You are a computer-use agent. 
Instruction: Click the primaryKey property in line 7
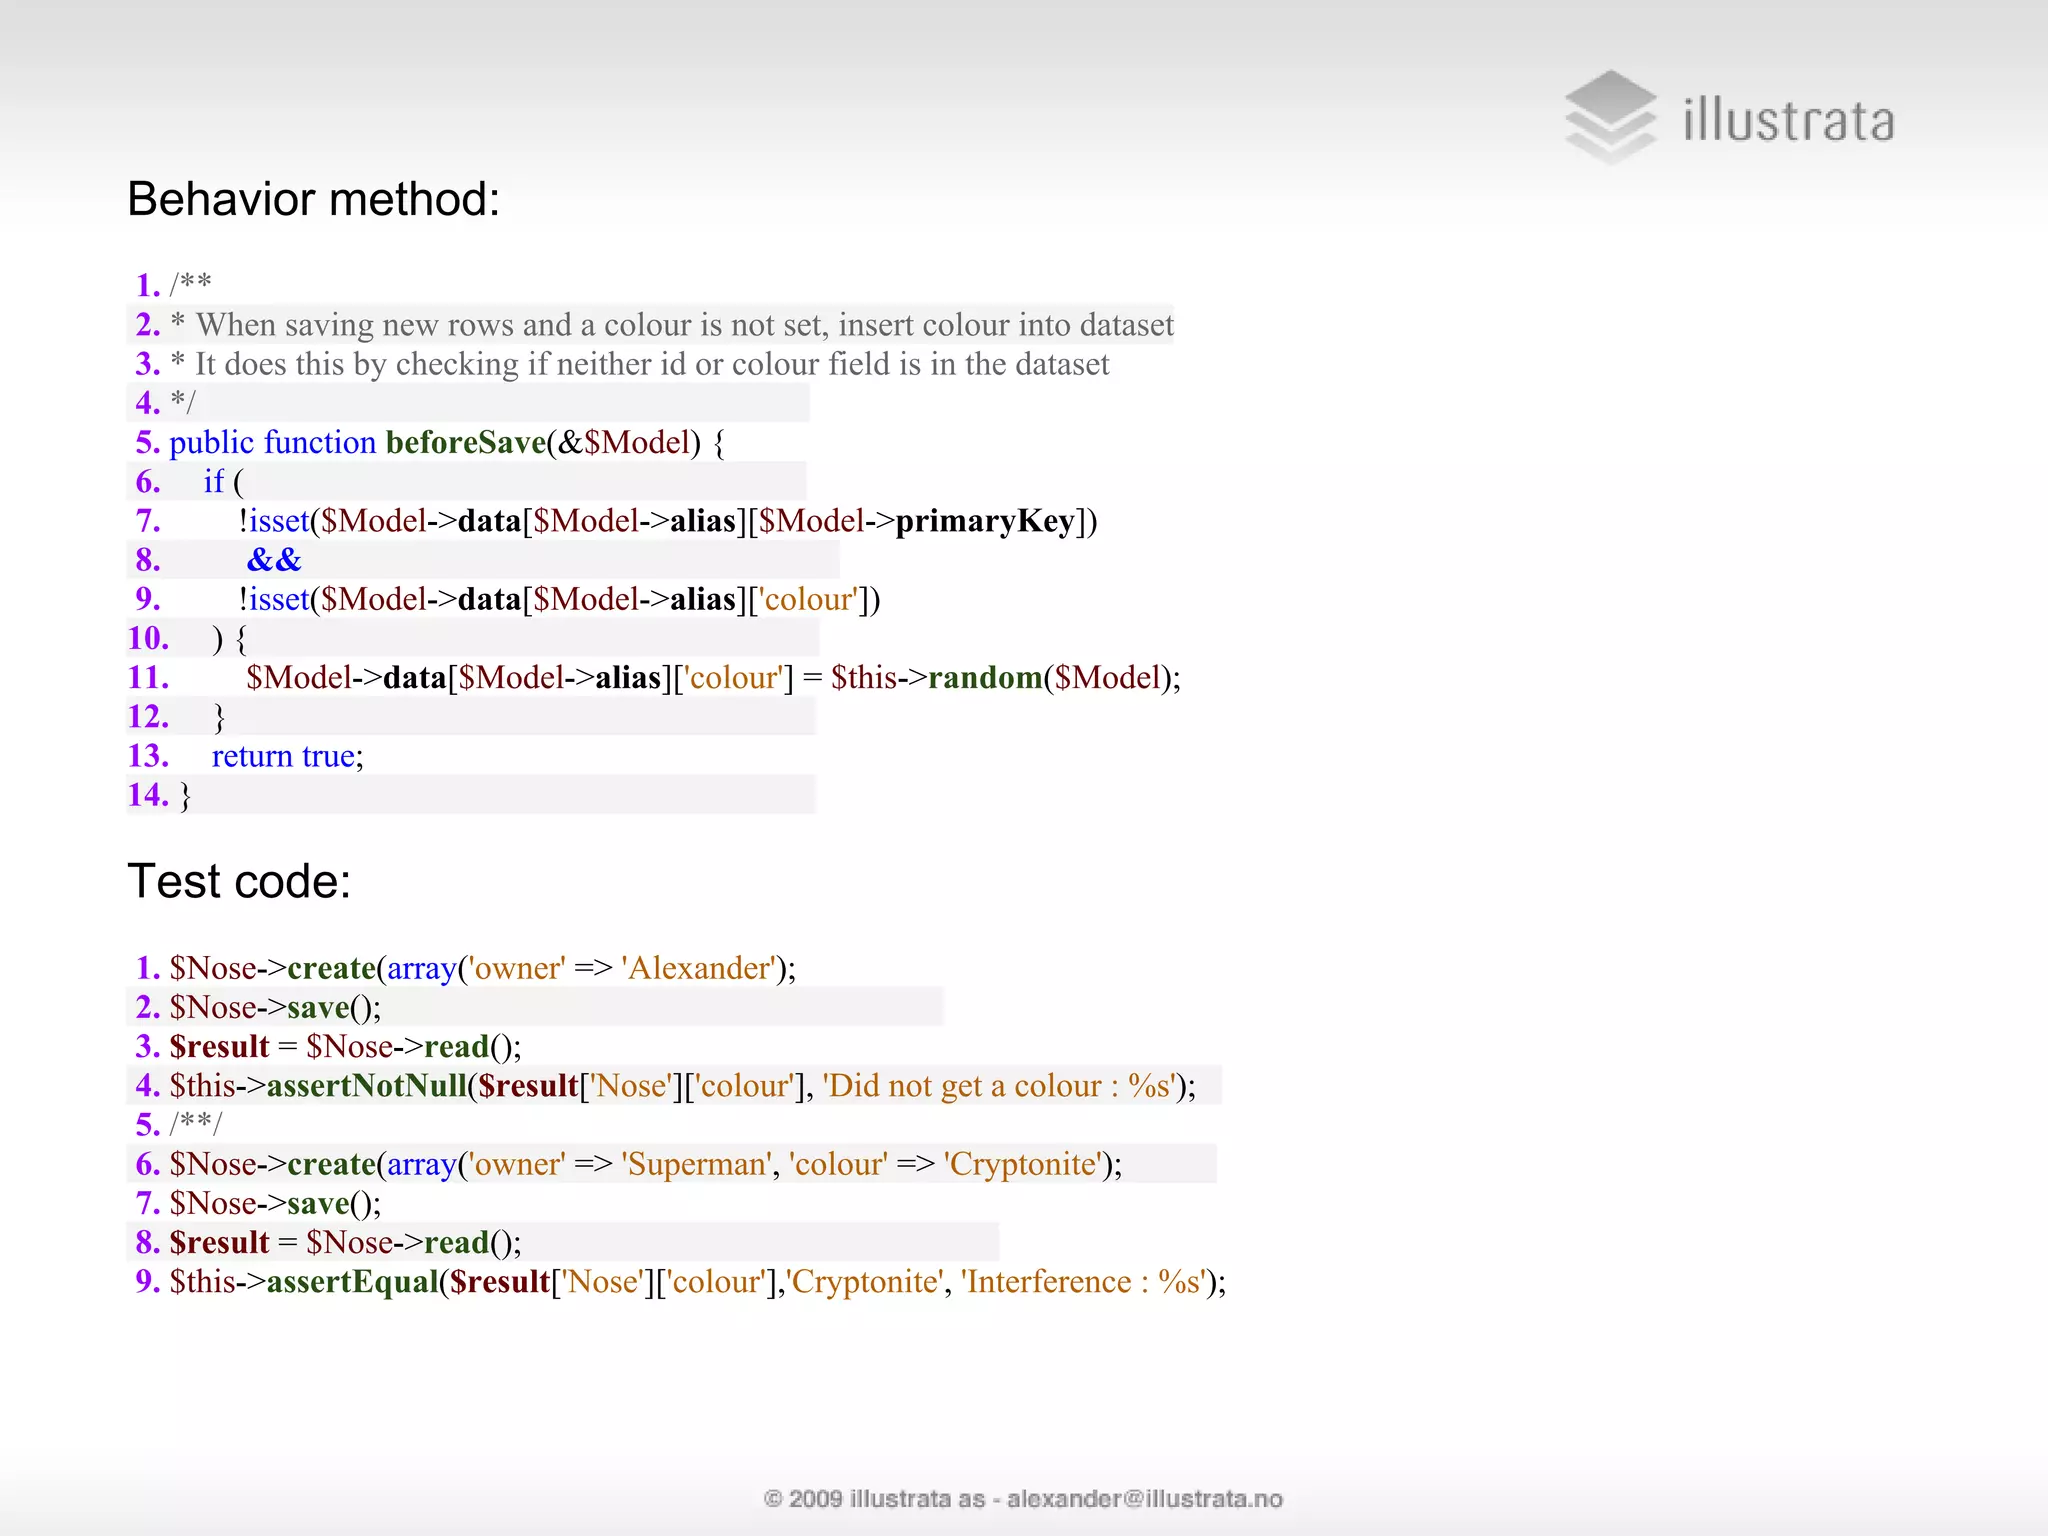[x=984, y=521]
